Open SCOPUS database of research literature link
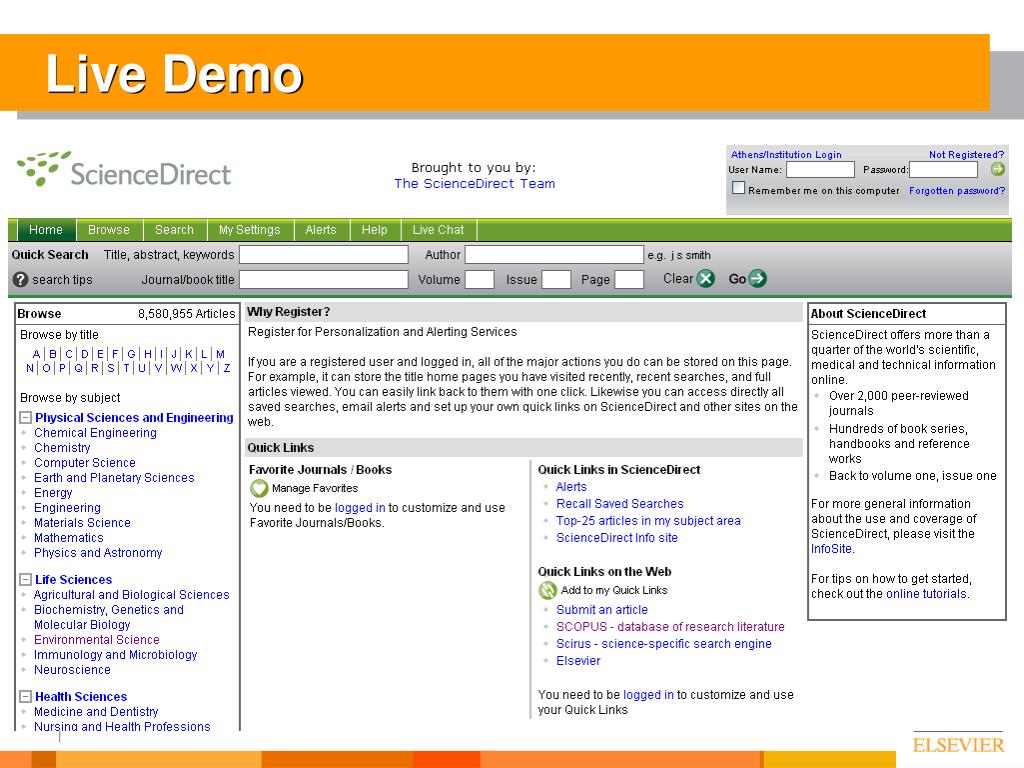The width and height of the screenshot is (1024, 768). tap(671, 627)
